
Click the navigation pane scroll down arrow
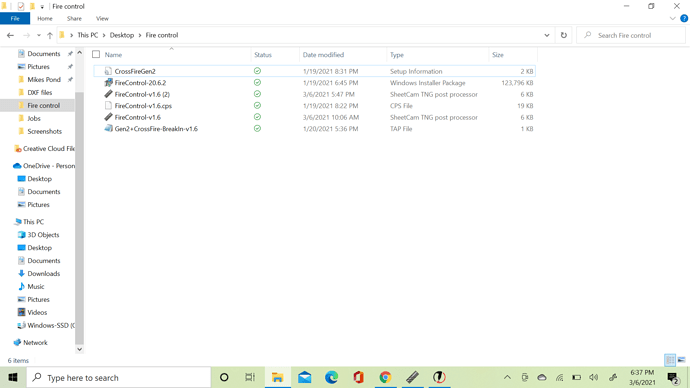[x=79, y=349]
